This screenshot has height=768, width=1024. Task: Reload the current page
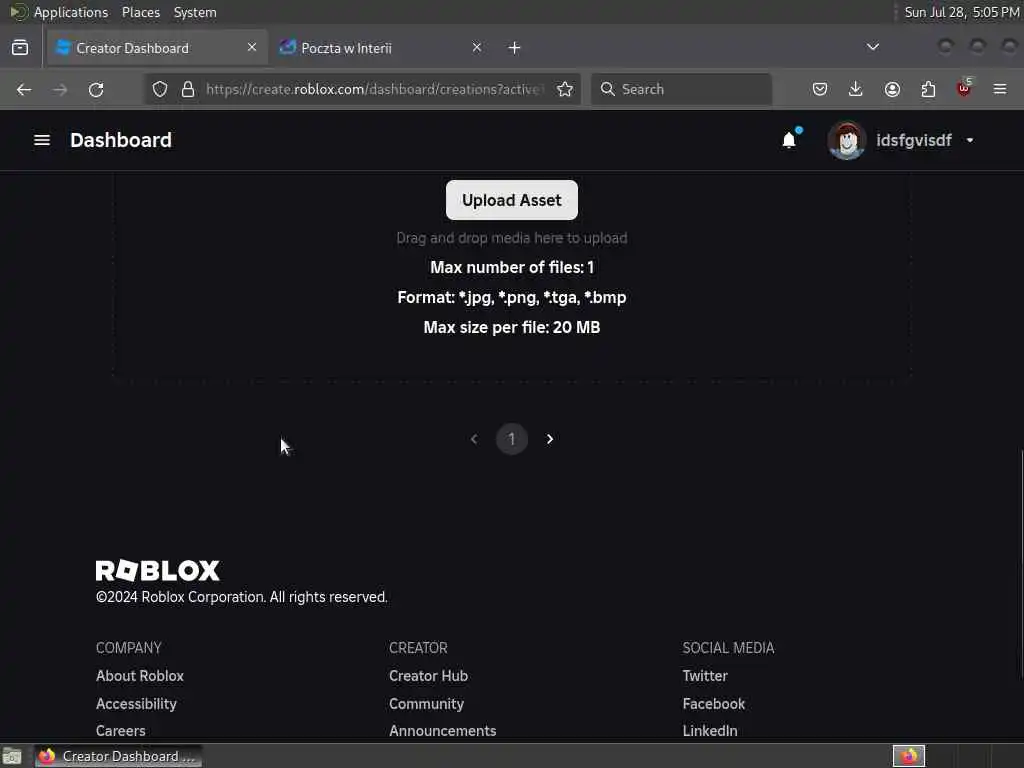pos(96,89)
